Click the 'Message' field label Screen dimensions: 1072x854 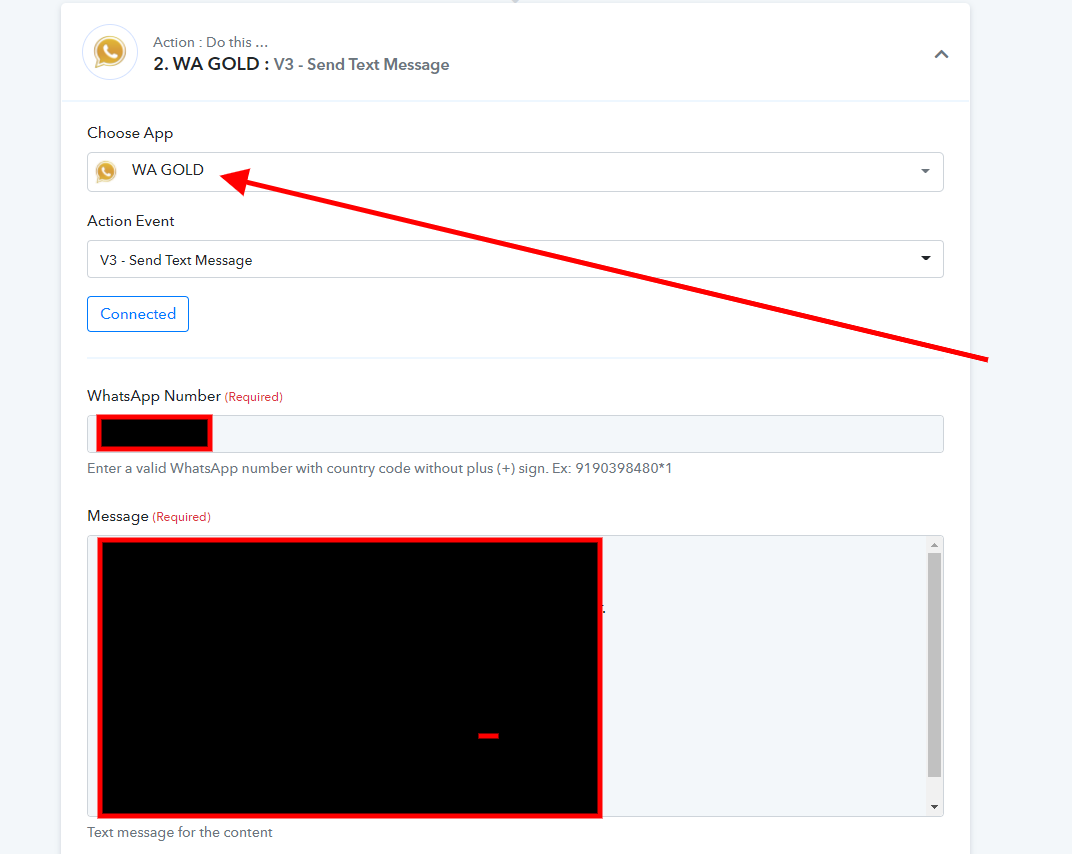[x=118, y=516]
